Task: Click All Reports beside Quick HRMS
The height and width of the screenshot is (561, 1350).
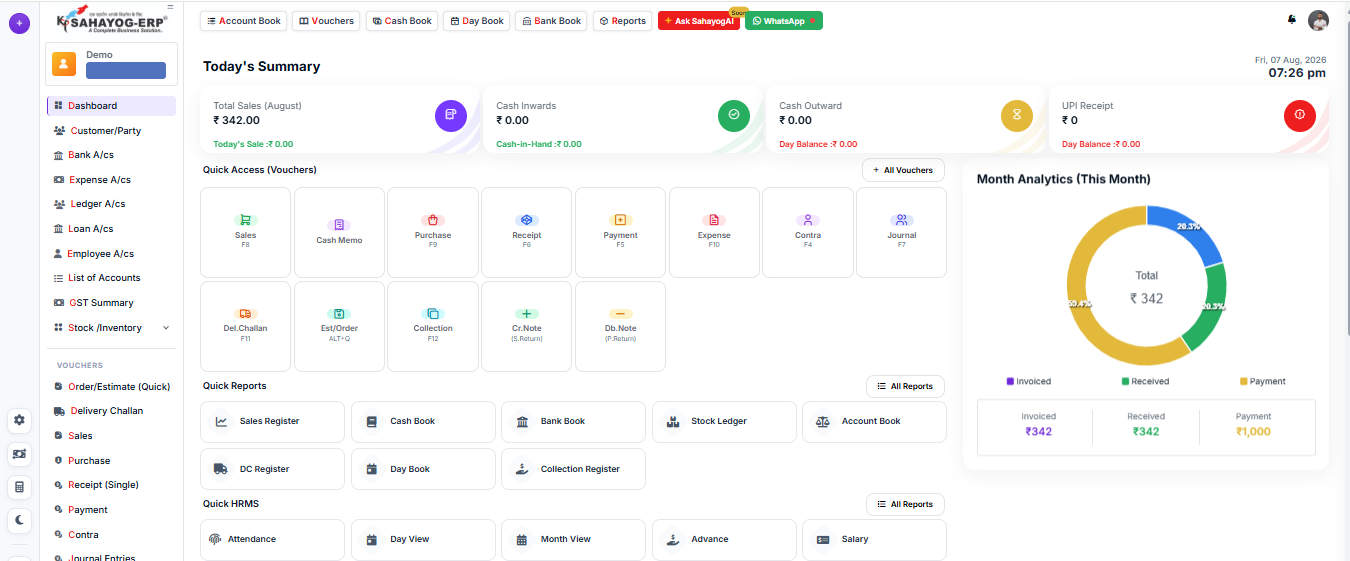Action: (905, 504)
